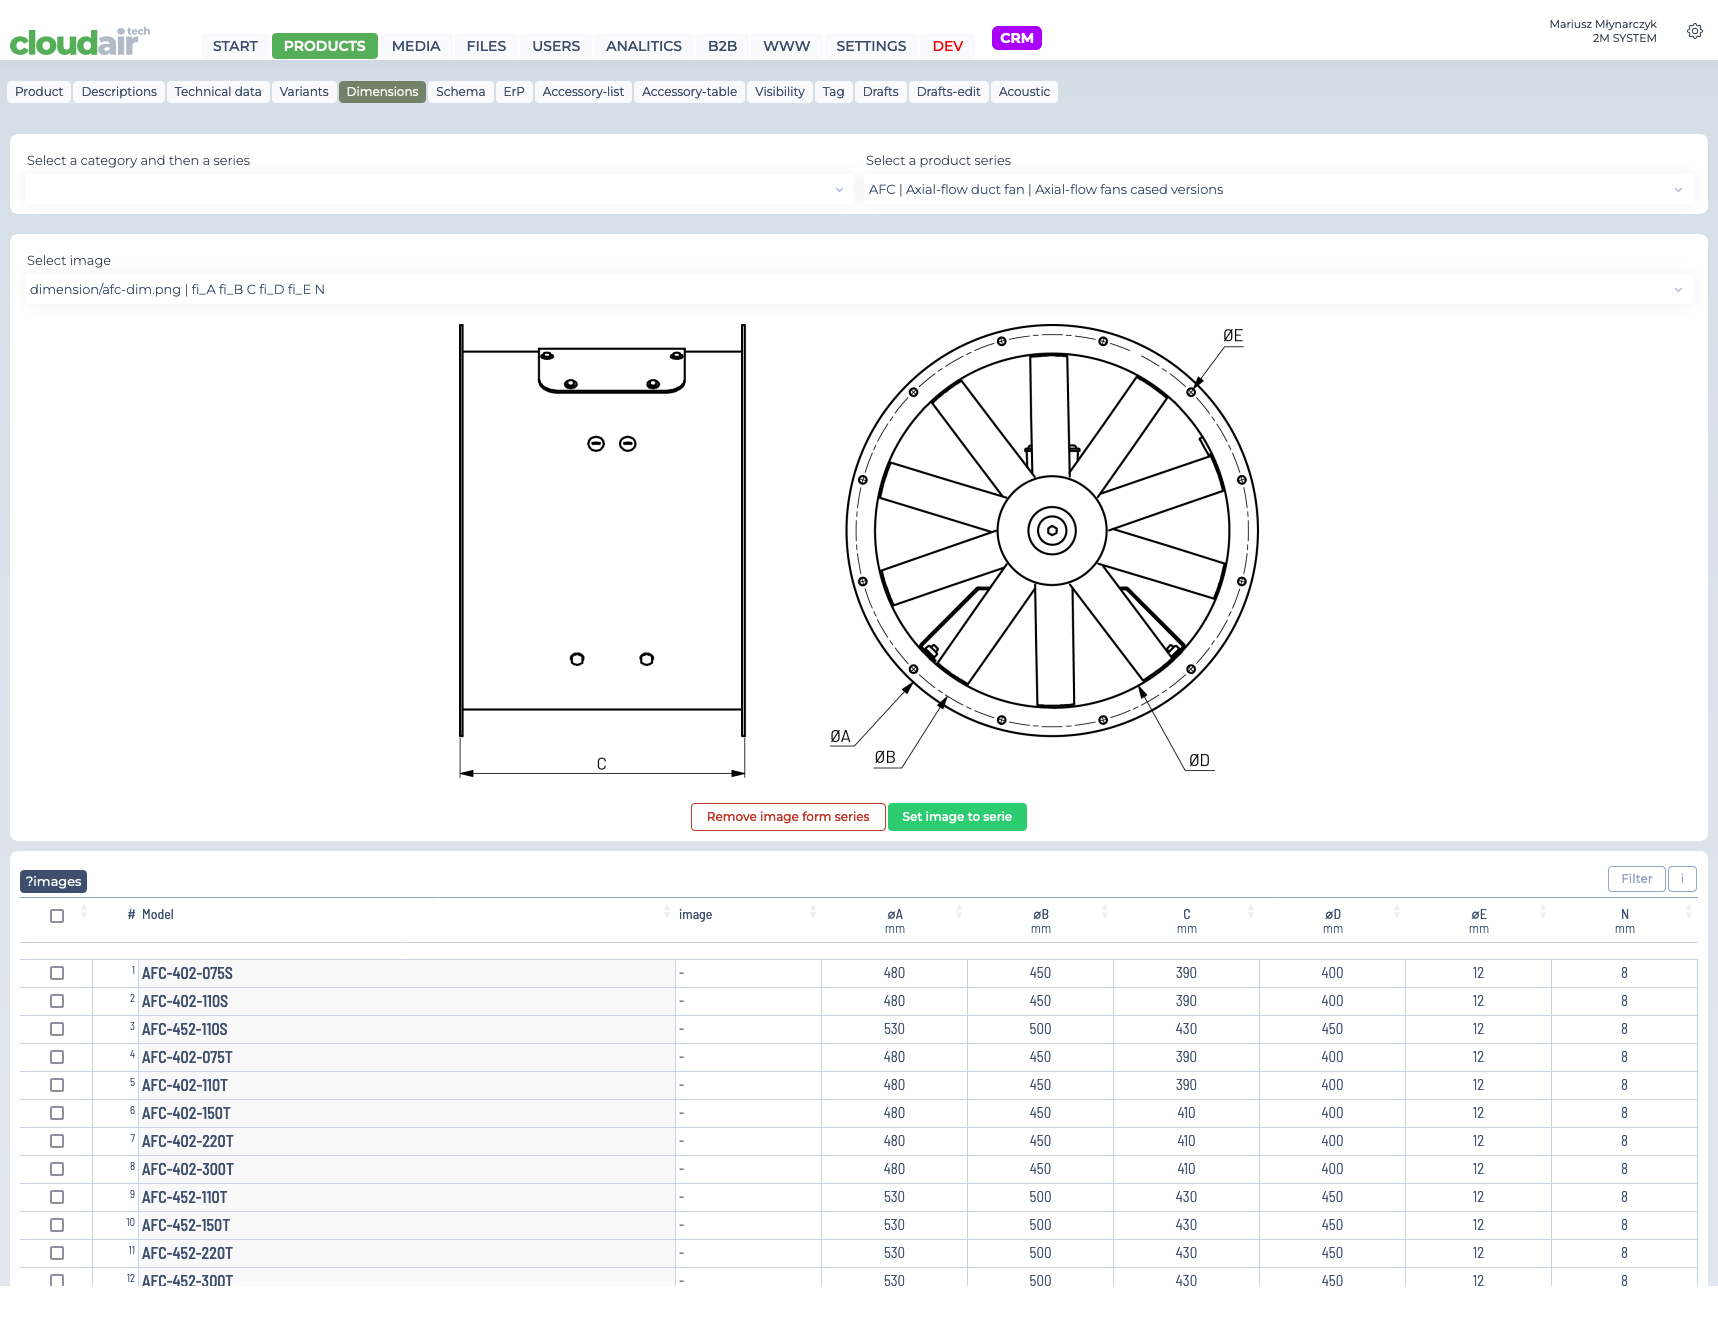Image resolution: width=1718 pixels, height=1330 pixels.
Task: Switch to the ErP tab
Action: 514,92
